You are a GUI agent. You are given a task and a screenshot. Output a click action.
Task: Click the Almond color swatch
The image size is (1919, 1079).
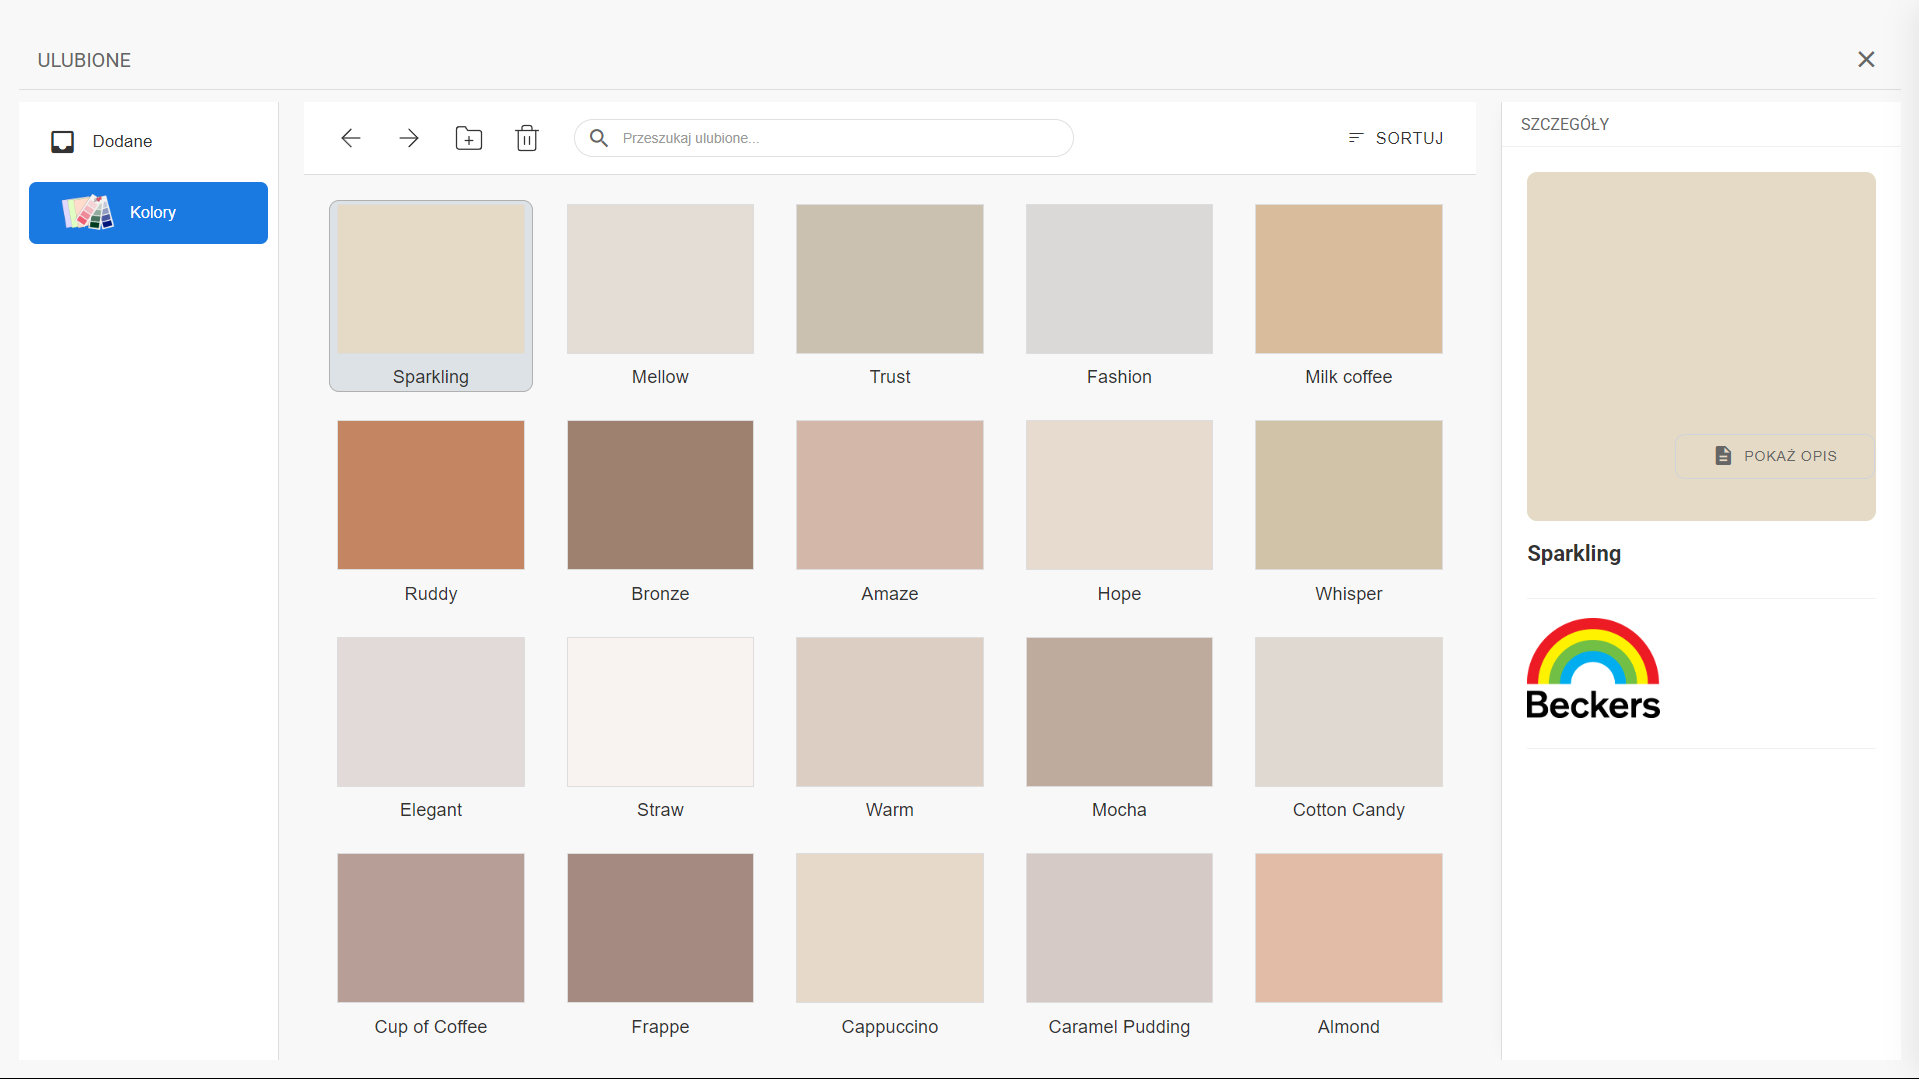(x=1348, y=928)
